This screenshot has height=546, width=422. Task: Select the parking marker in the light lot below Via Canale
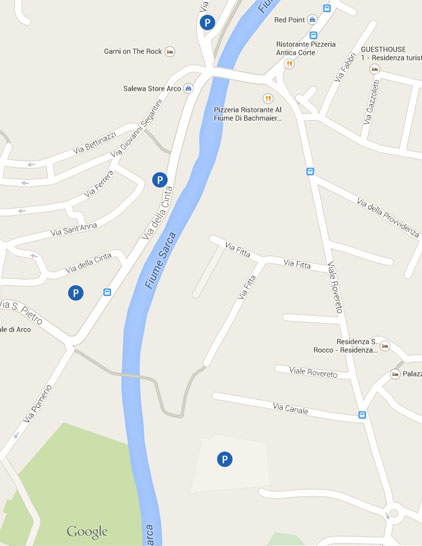coord(225,459)
